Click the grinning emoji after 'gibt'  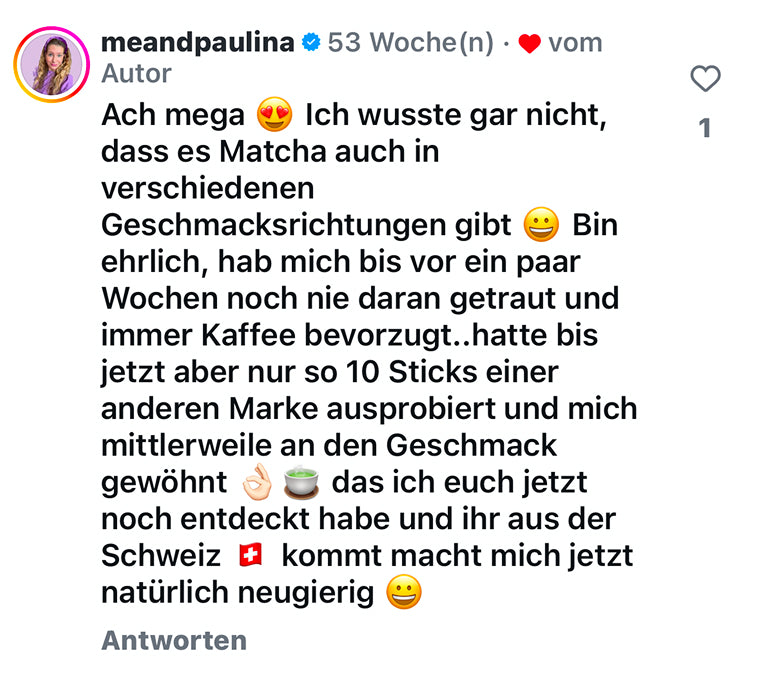click(541, 226)
